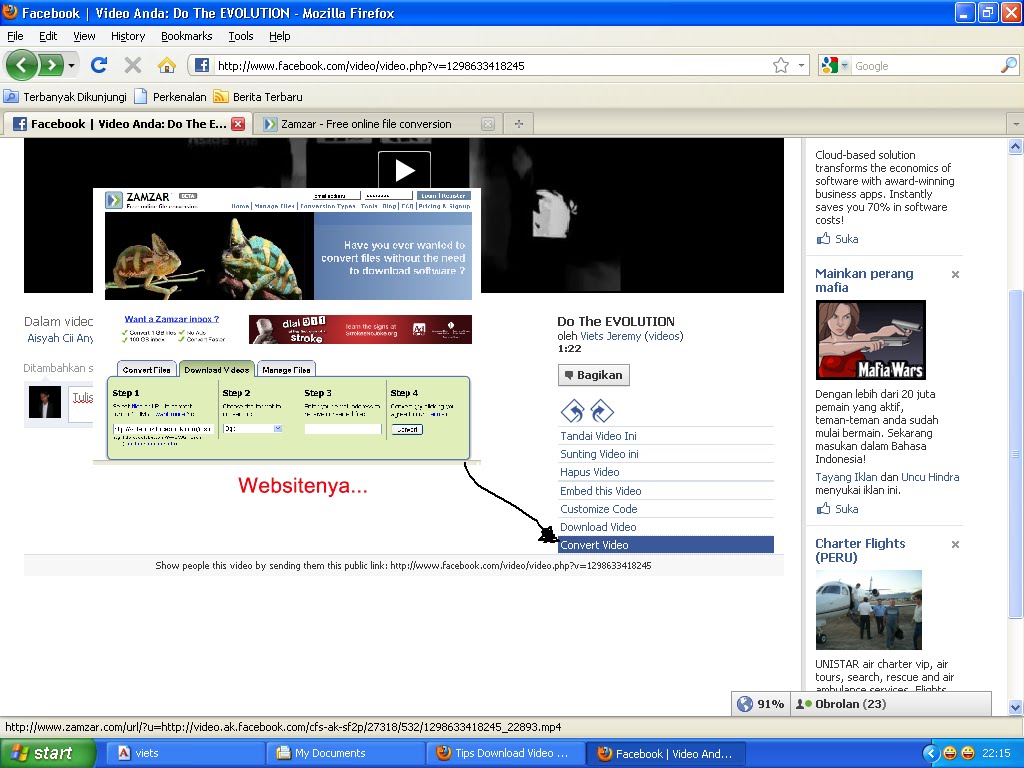The image size is (1024, 768).
Task: Click the Mainkan perang mafia ad title
Action: point(863,280)
